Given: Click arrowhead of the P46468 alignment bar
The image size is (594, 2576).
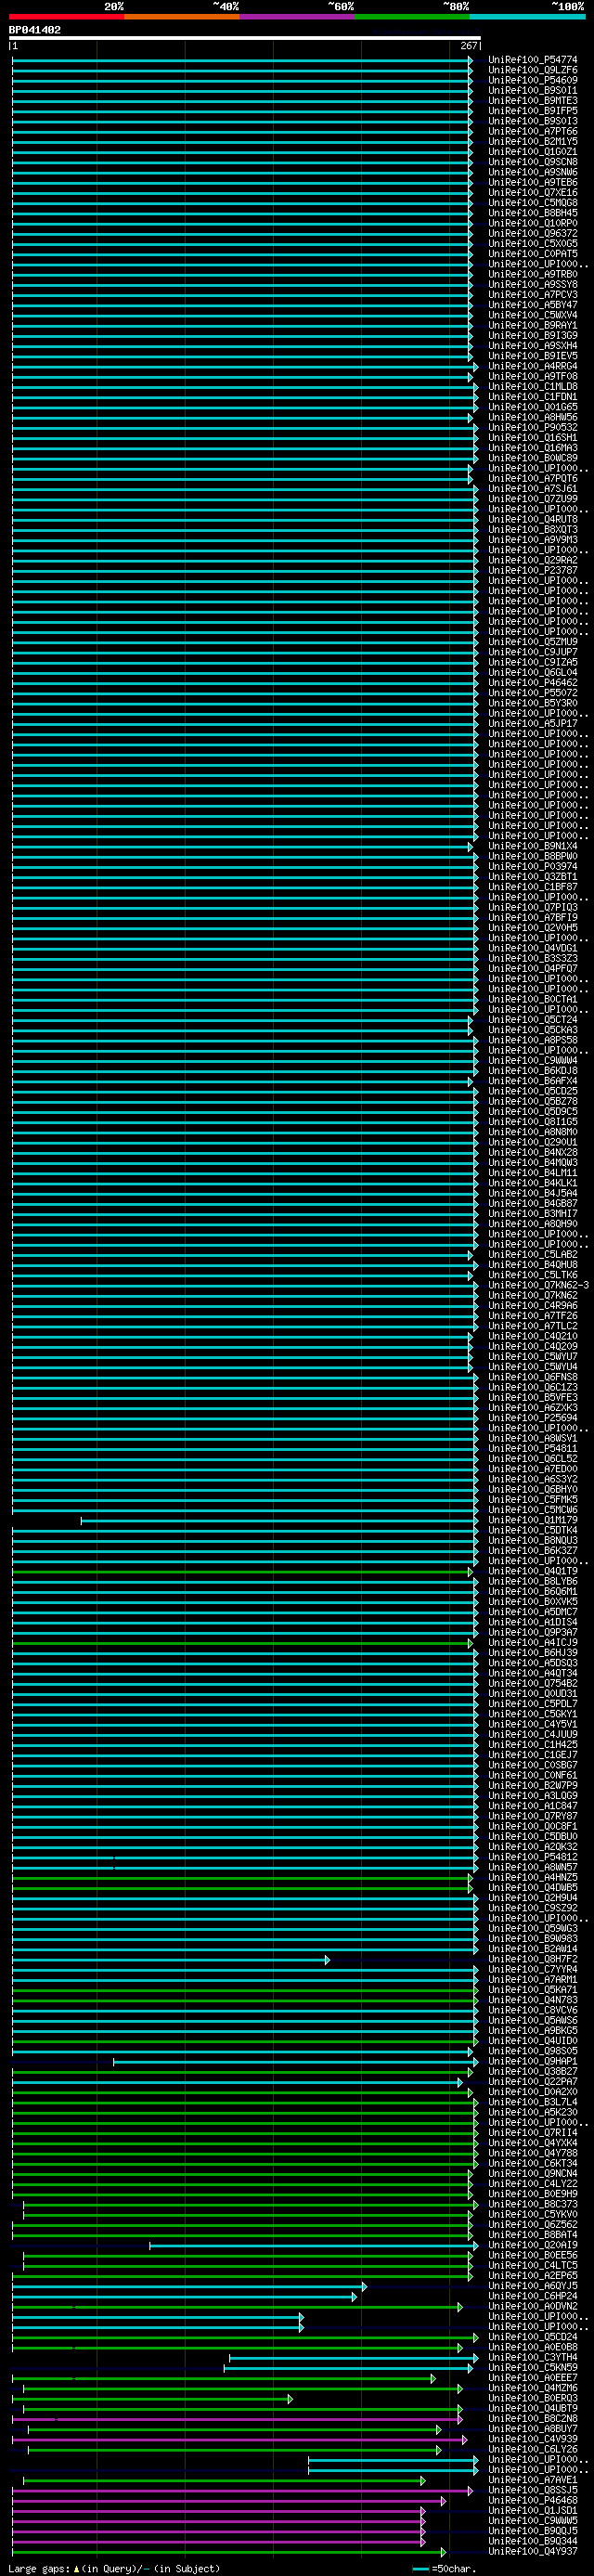Looking at the screenshot, I should [443, 2500].
